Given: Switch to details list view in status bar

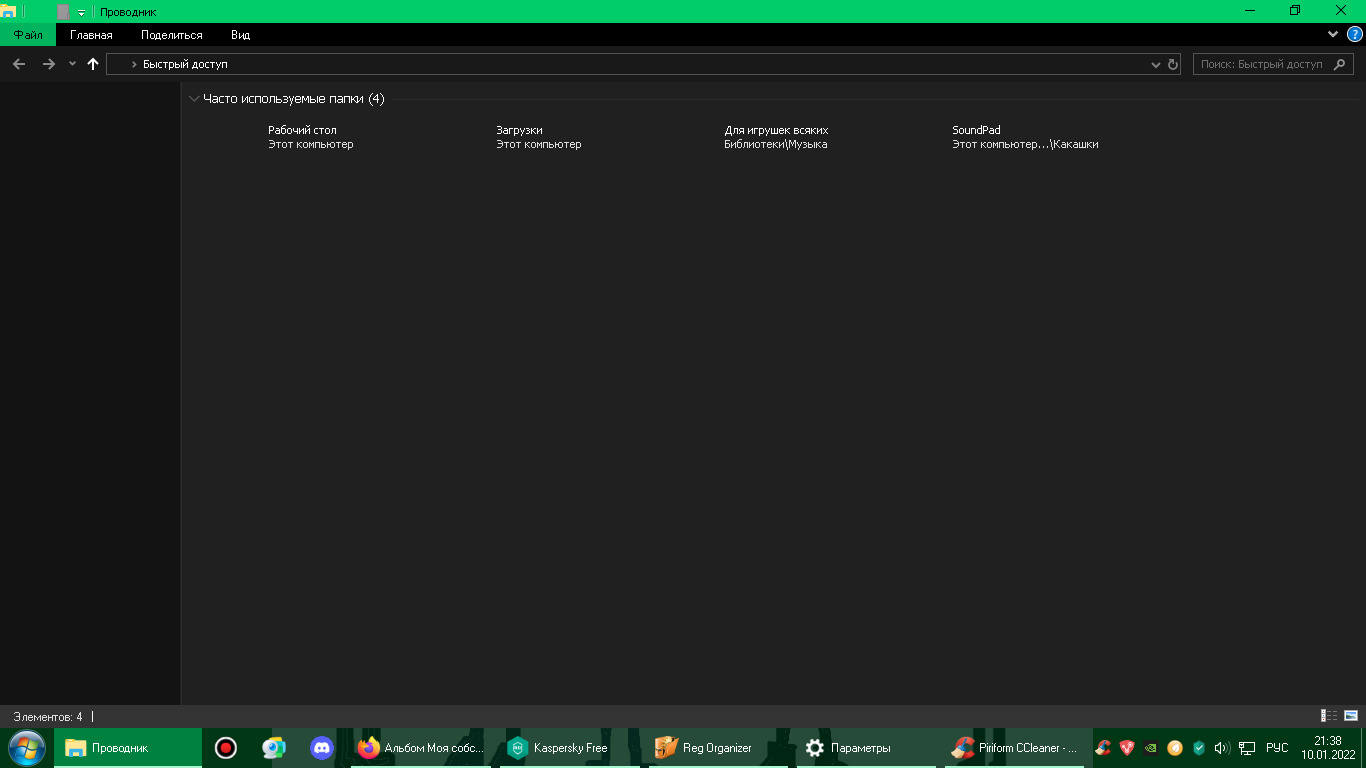Looking at the screenshot, I should coord(1329,716).
